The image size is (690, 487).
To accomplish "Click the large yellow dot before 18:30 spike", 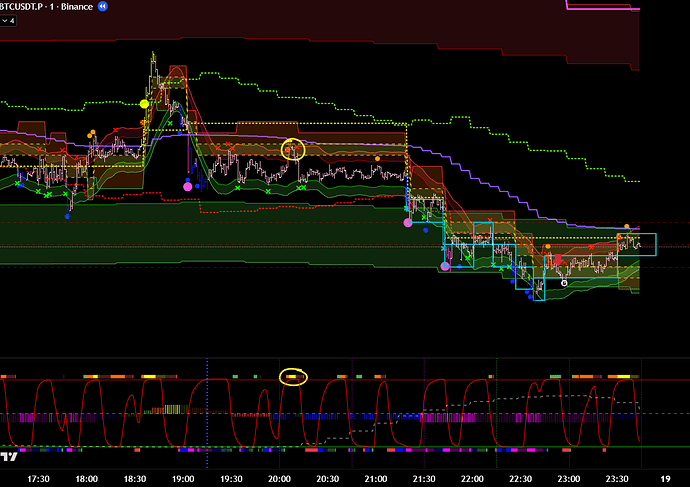I will point(145,104).
